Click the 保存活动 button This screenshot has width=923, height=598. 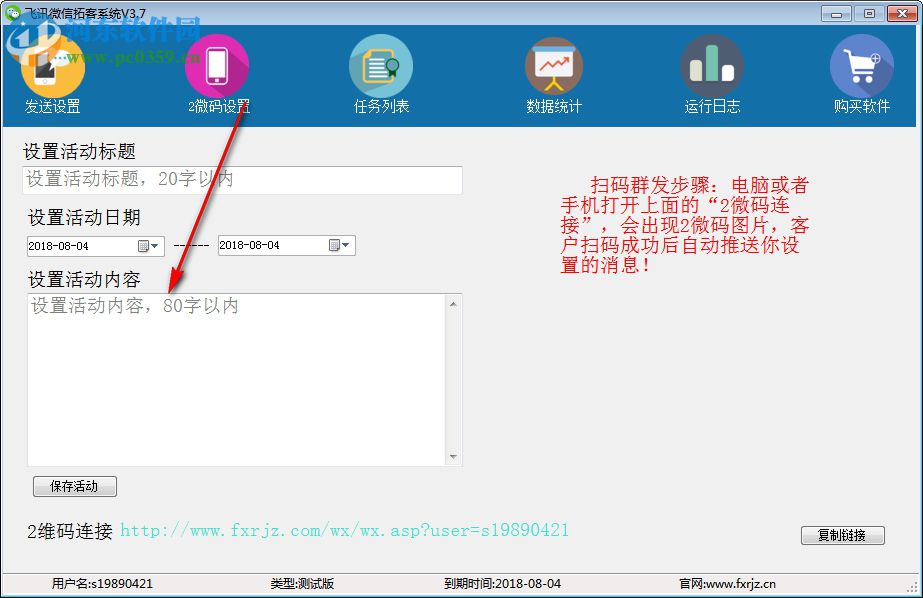(x=75, y=486)
